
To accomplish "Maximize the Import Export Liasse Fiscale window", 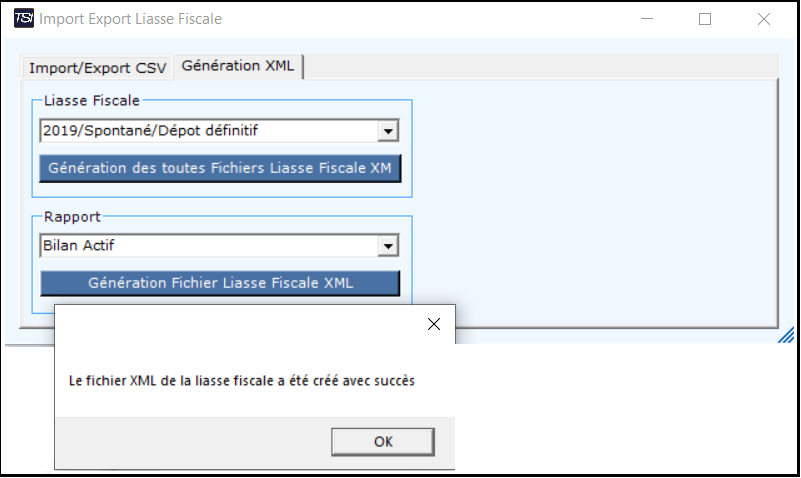I will 705,19.
